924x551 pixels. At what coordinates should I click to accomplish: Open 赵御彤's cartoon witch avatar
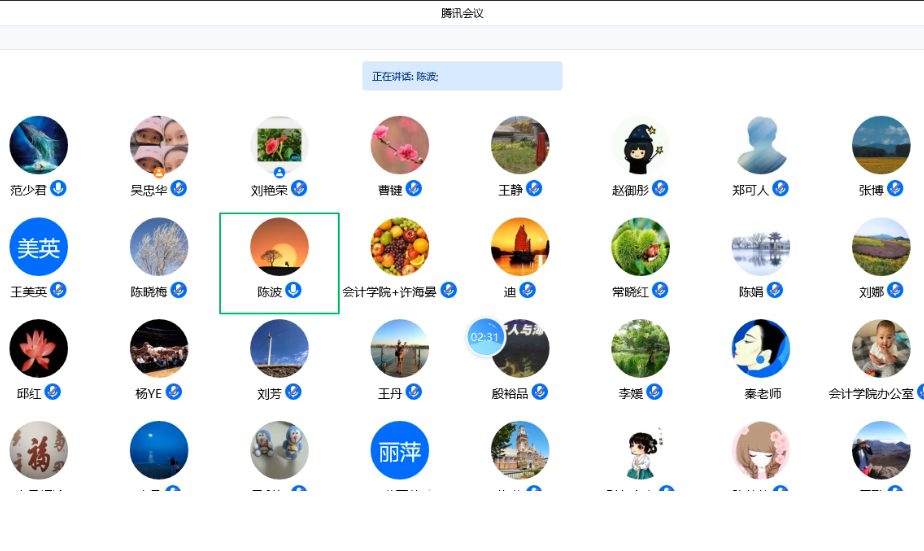tap(640, 145)
